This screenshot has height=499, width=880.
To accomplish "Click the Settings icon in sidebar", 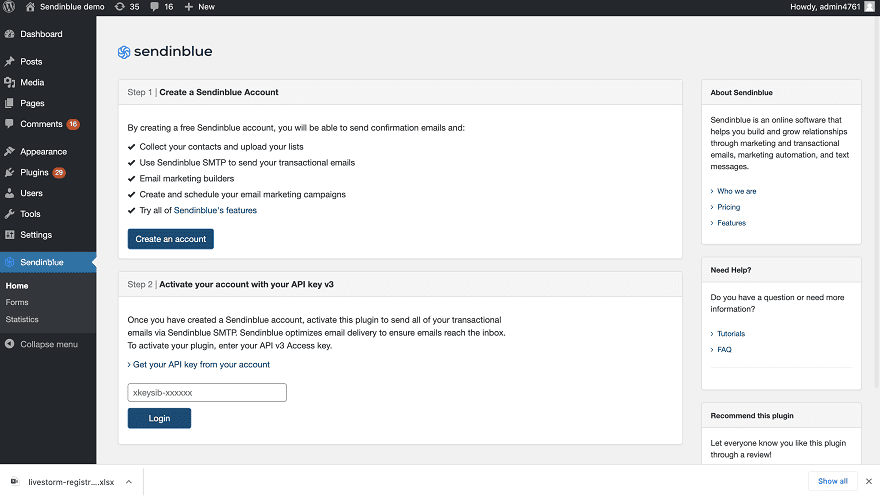I will click(x=10, y=235).
